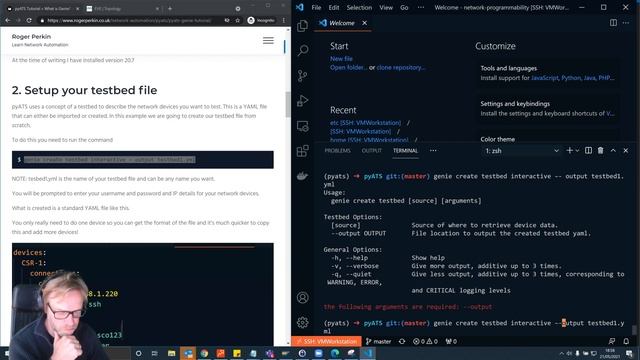Click the Roger Perkin site title
Viewport: 640px width, 360px height.
31,36
